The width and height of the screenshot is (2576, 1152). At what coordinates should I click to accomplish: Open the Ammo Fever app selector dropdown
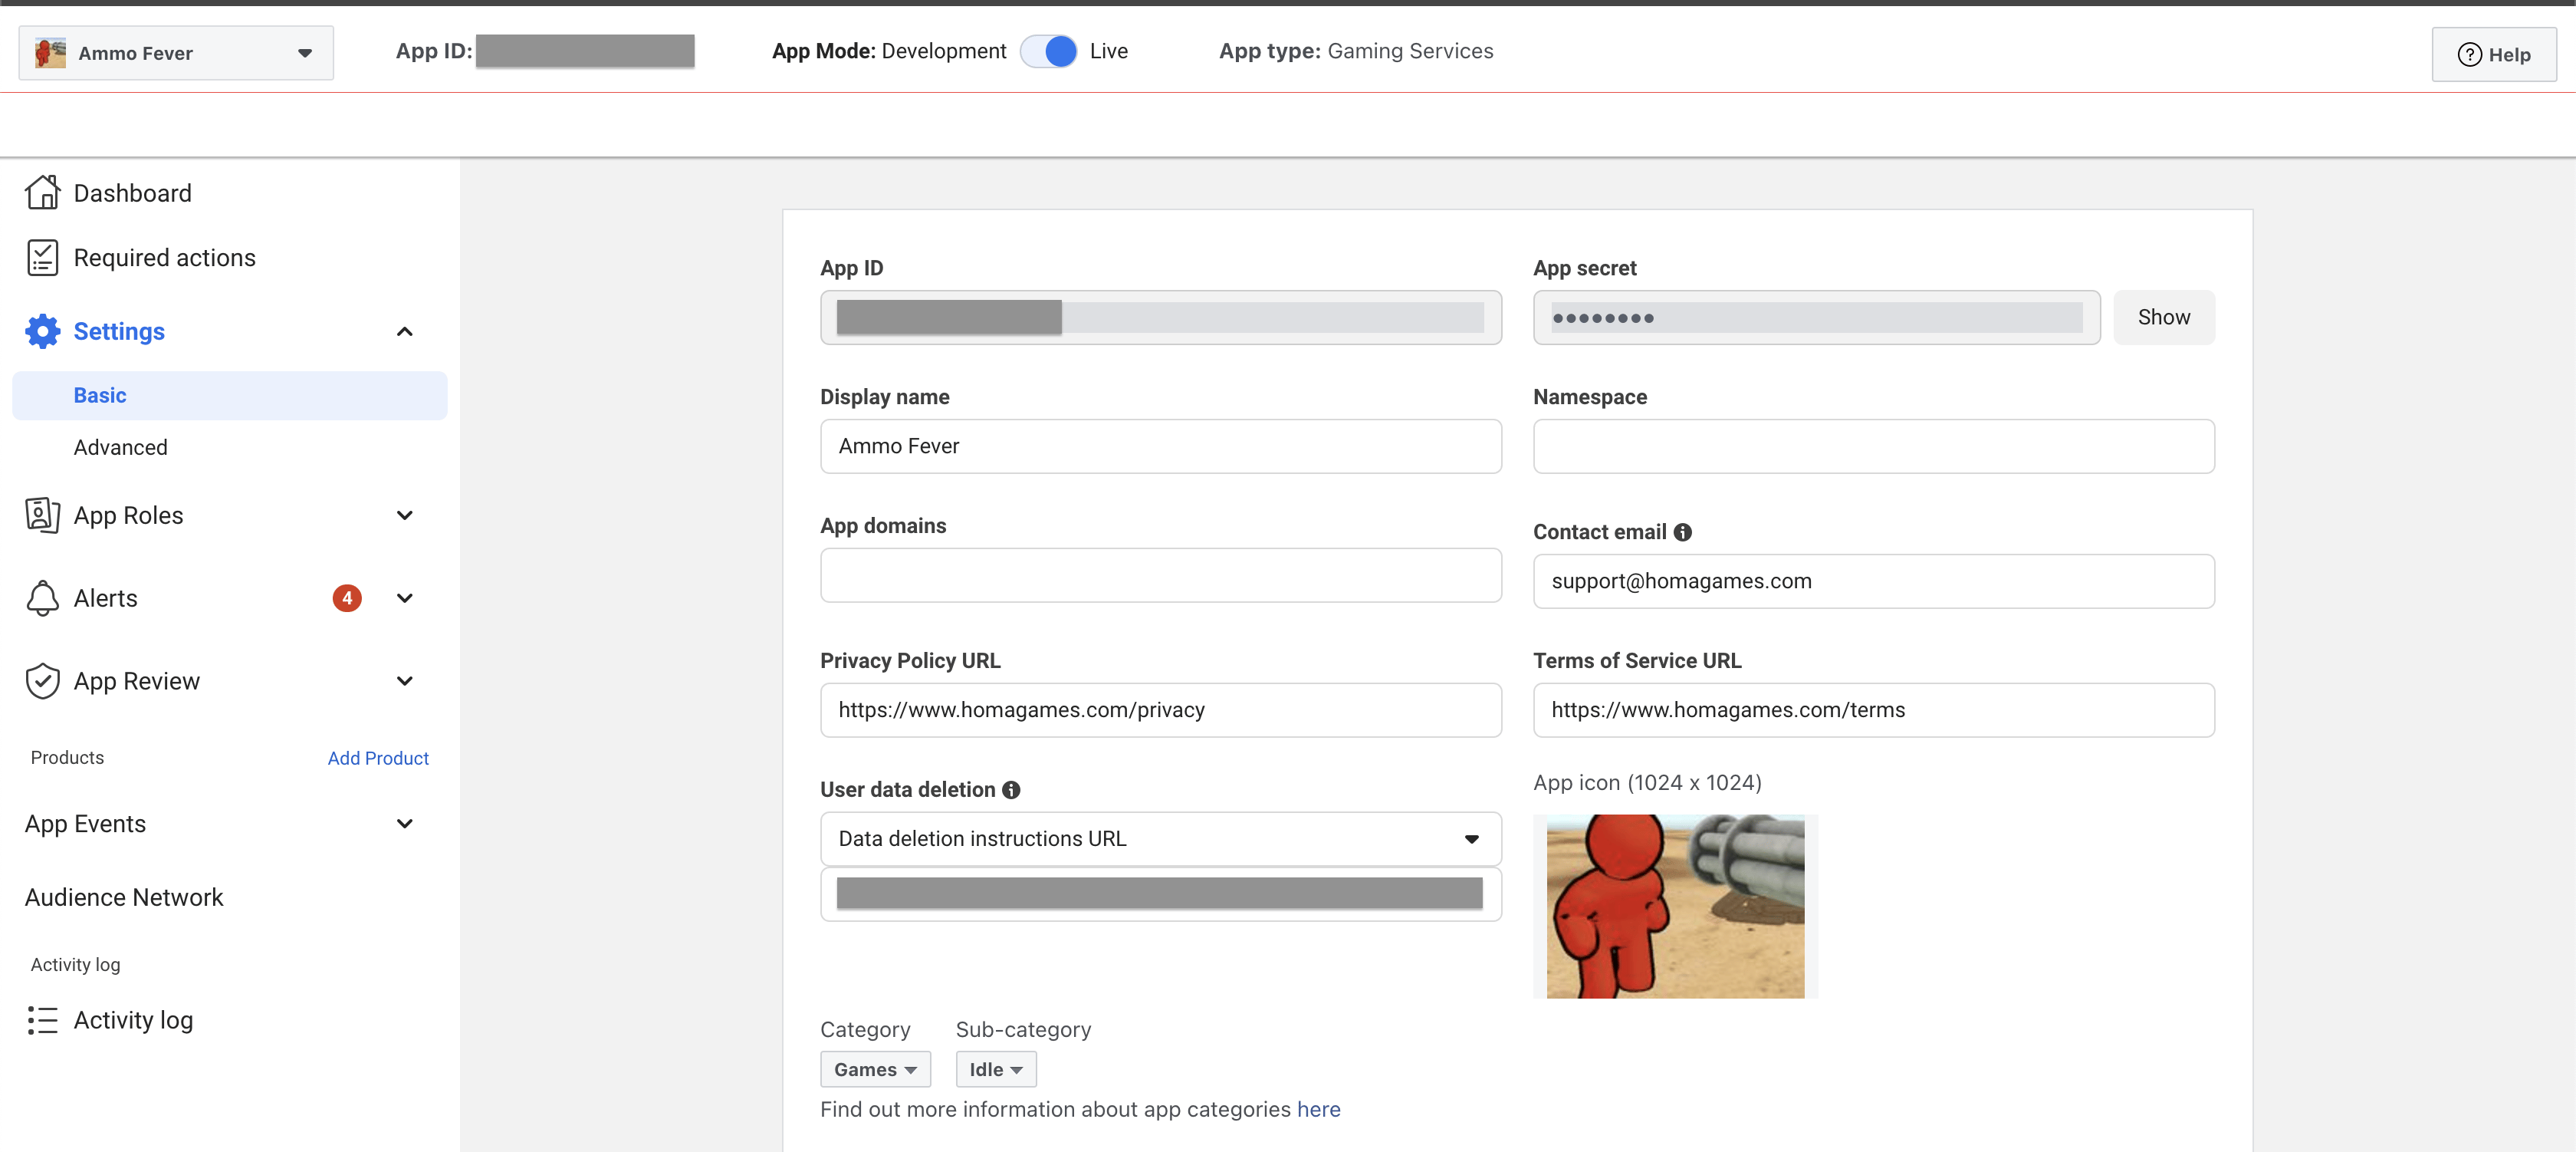tap(176, 53)
